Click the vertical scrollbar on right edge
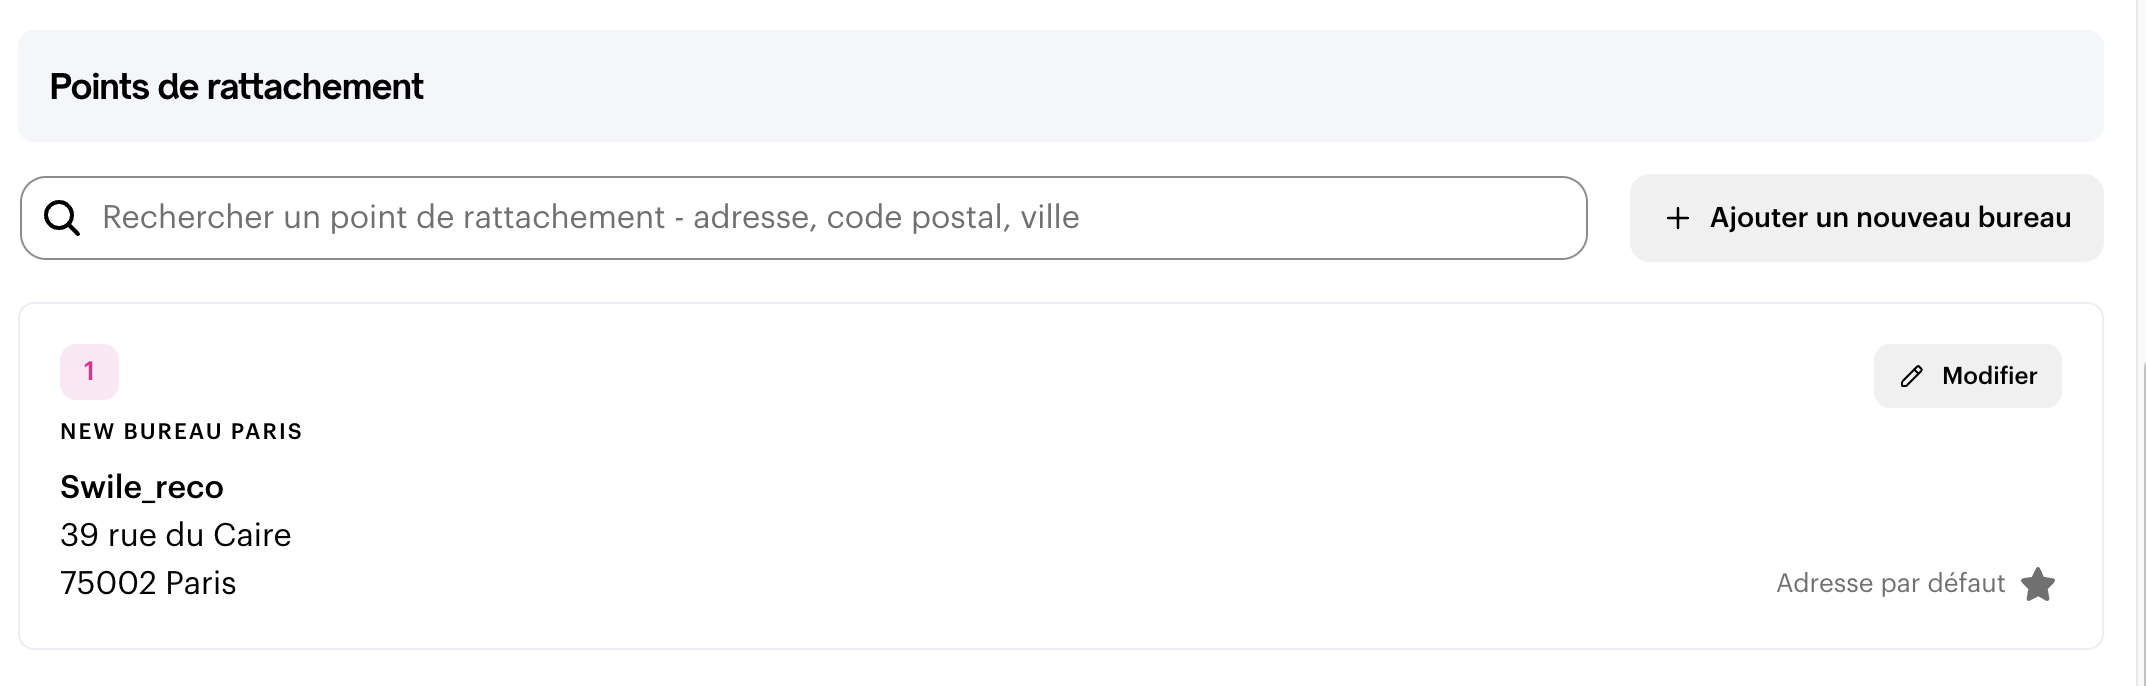The image size is (2146, 686). pos(2143,520)
